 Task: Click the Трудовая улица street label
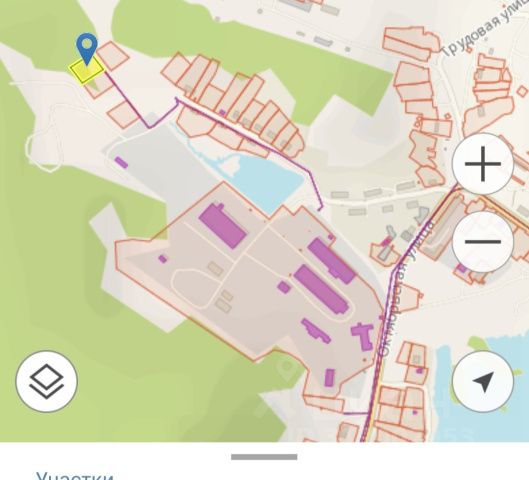pos(482,30)
